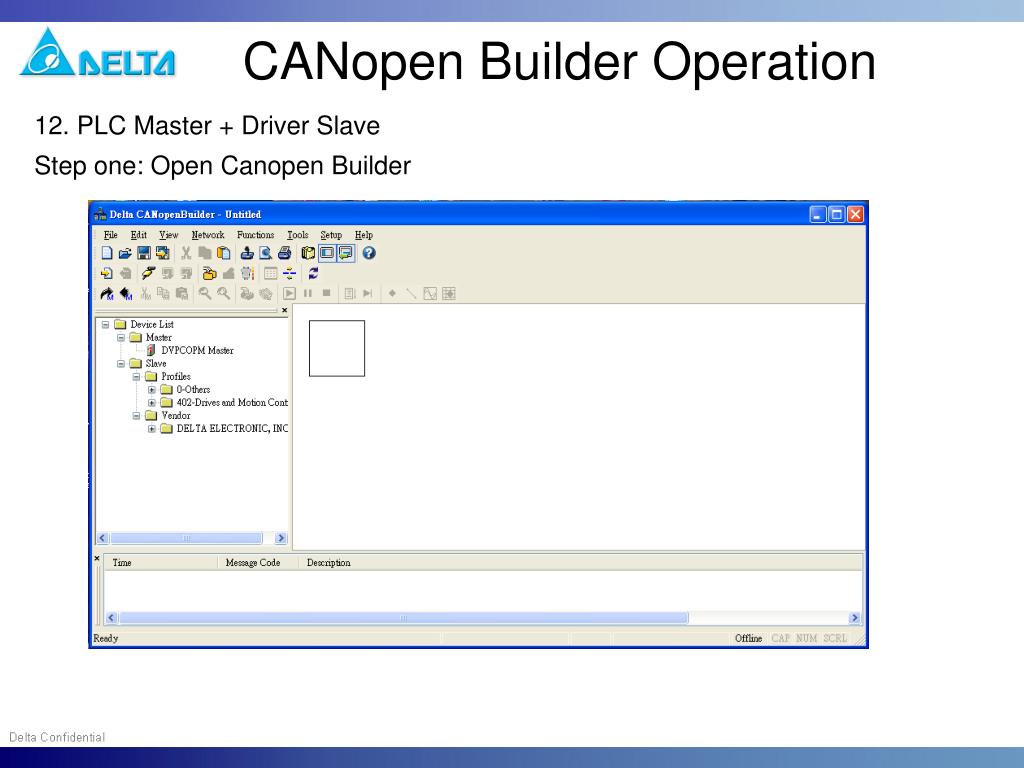
Task: Click the import page icon with yellow arrow
Action: pyautogui.click(x=107, y=274)
